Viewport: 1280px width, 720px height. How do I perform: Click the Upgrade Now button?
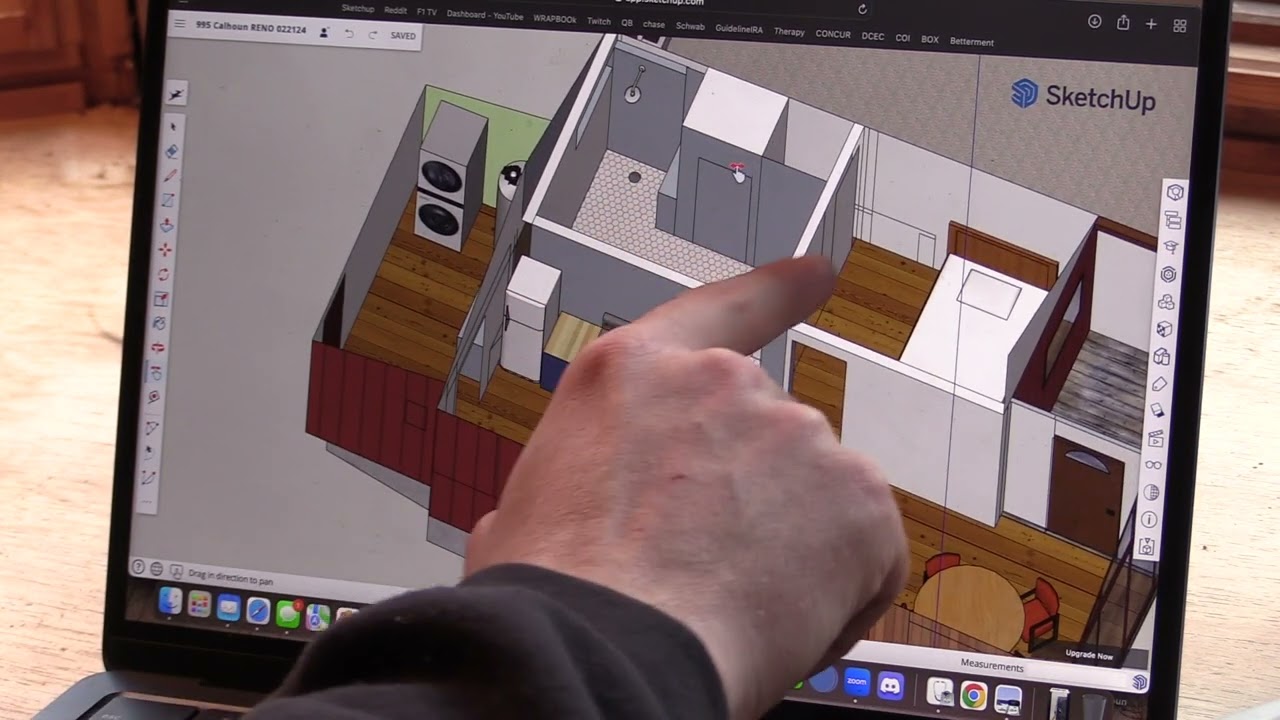tap(1089, 655)
